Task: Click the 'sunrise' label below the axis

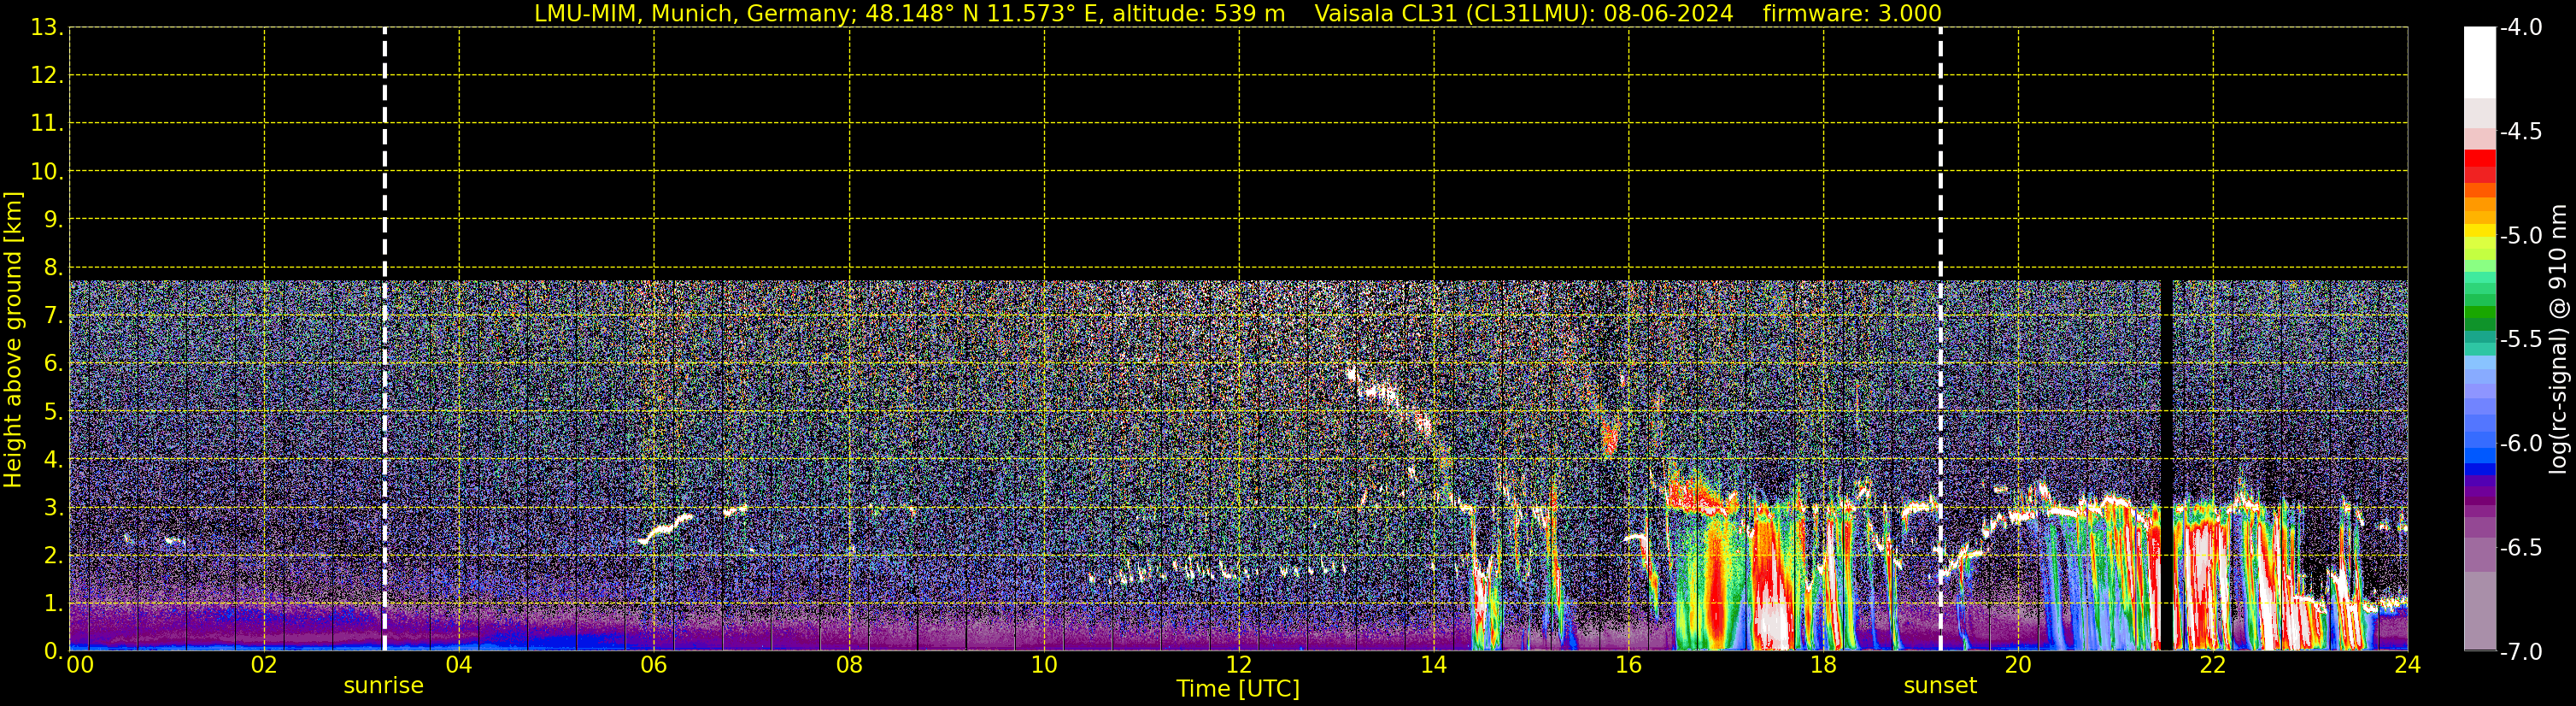Action: point(383,686)
